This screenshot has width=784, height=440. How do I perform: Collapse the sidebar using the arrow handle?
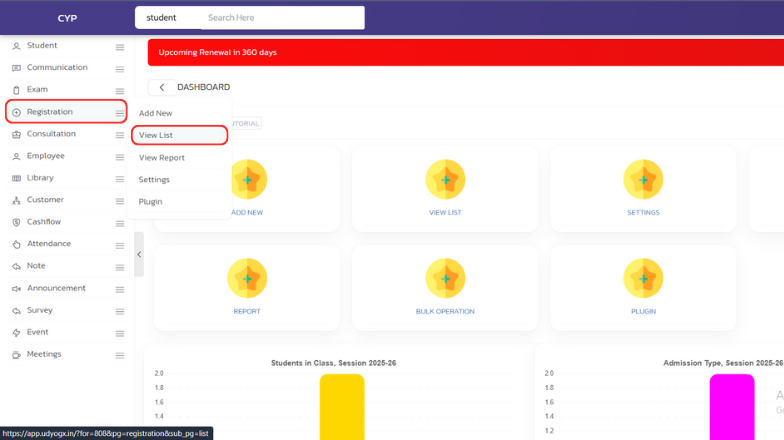139,254
